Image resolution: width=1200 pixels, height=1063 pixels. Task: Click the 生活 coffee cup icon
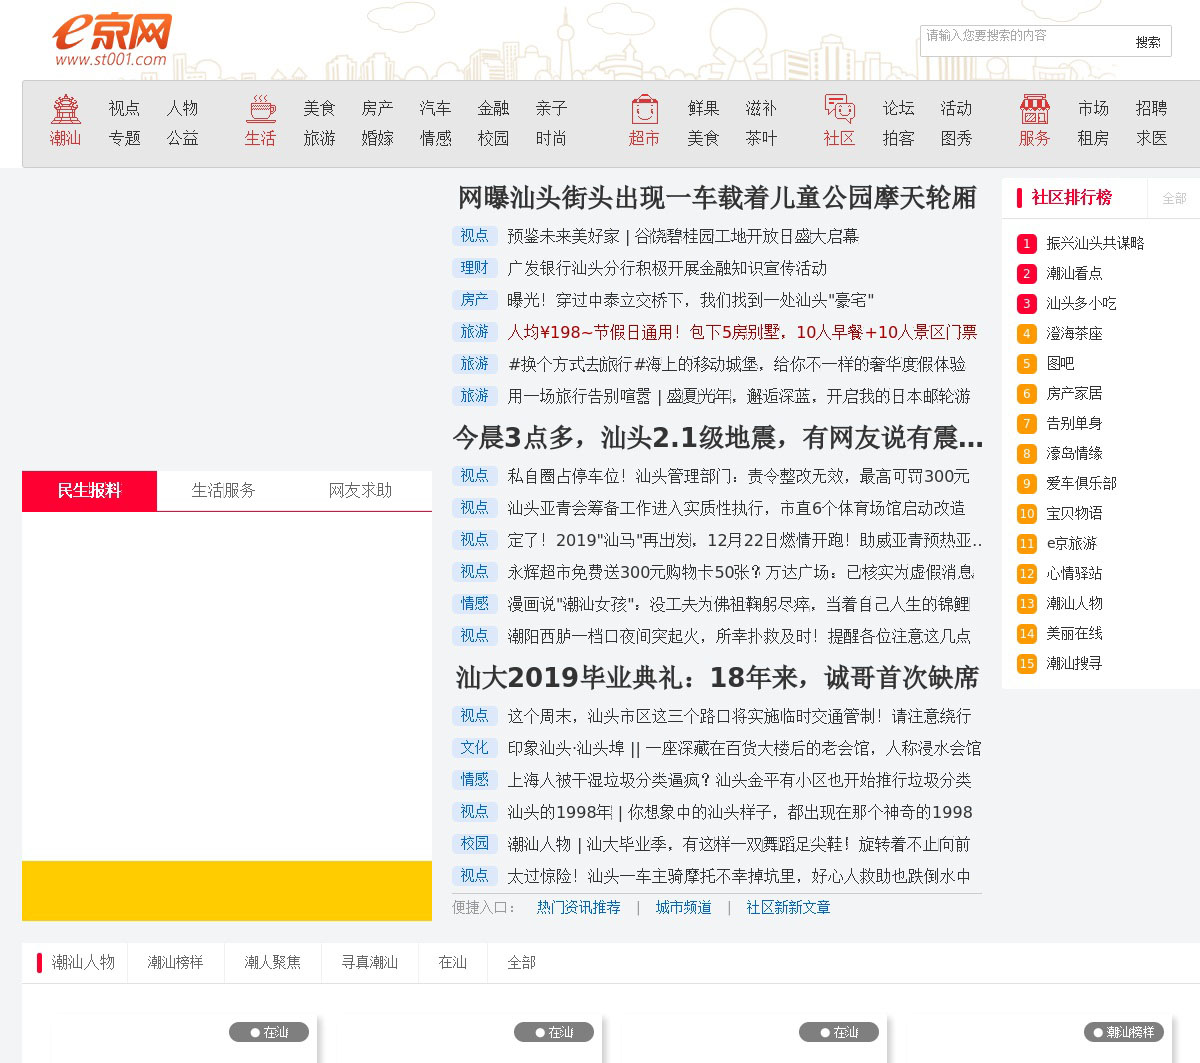pos(260,110)
